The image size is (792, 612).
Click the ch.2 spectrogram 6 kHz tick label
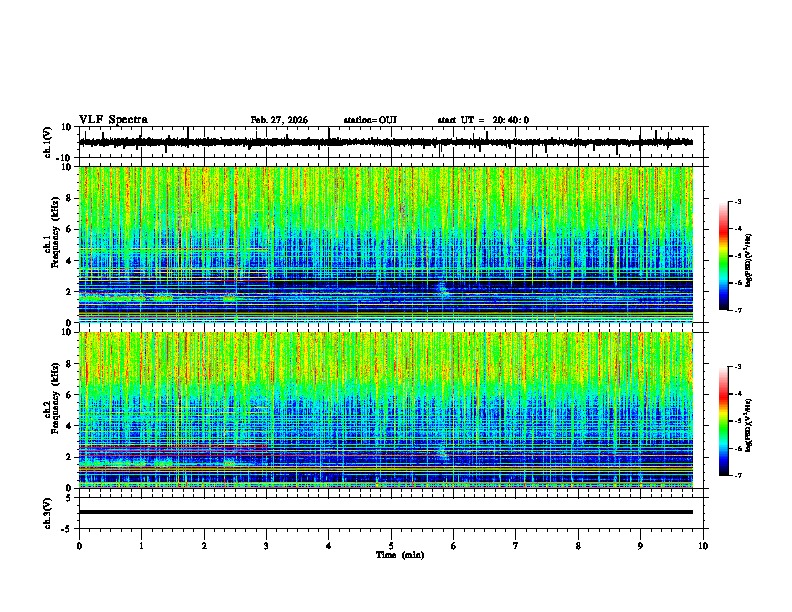coord(70,395)
